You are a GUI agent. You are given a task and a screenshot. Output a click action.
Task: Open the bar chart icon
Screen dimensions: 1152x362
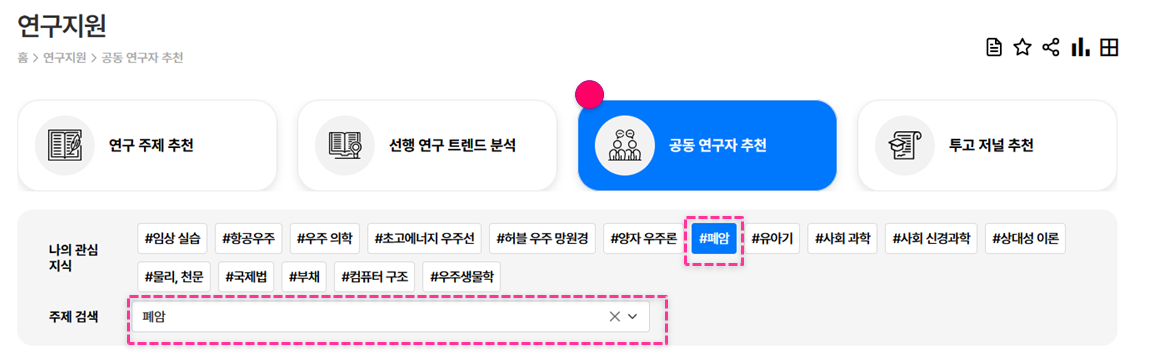[1080, 48]
